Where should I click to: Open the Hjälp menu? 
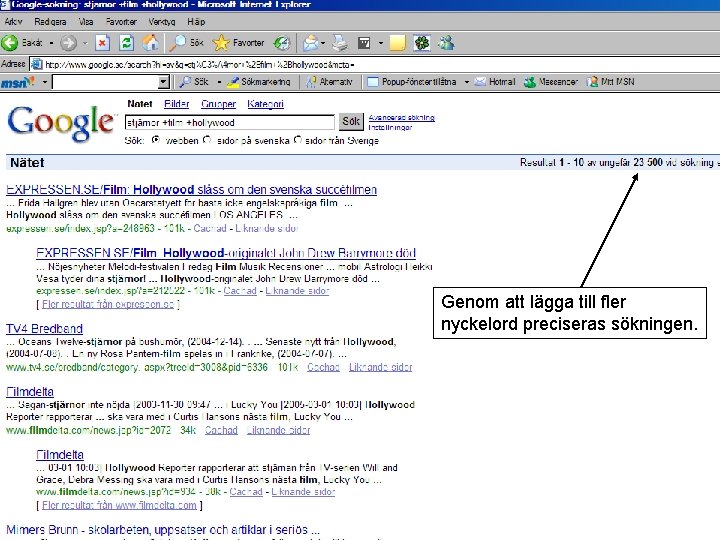(196, 22)
